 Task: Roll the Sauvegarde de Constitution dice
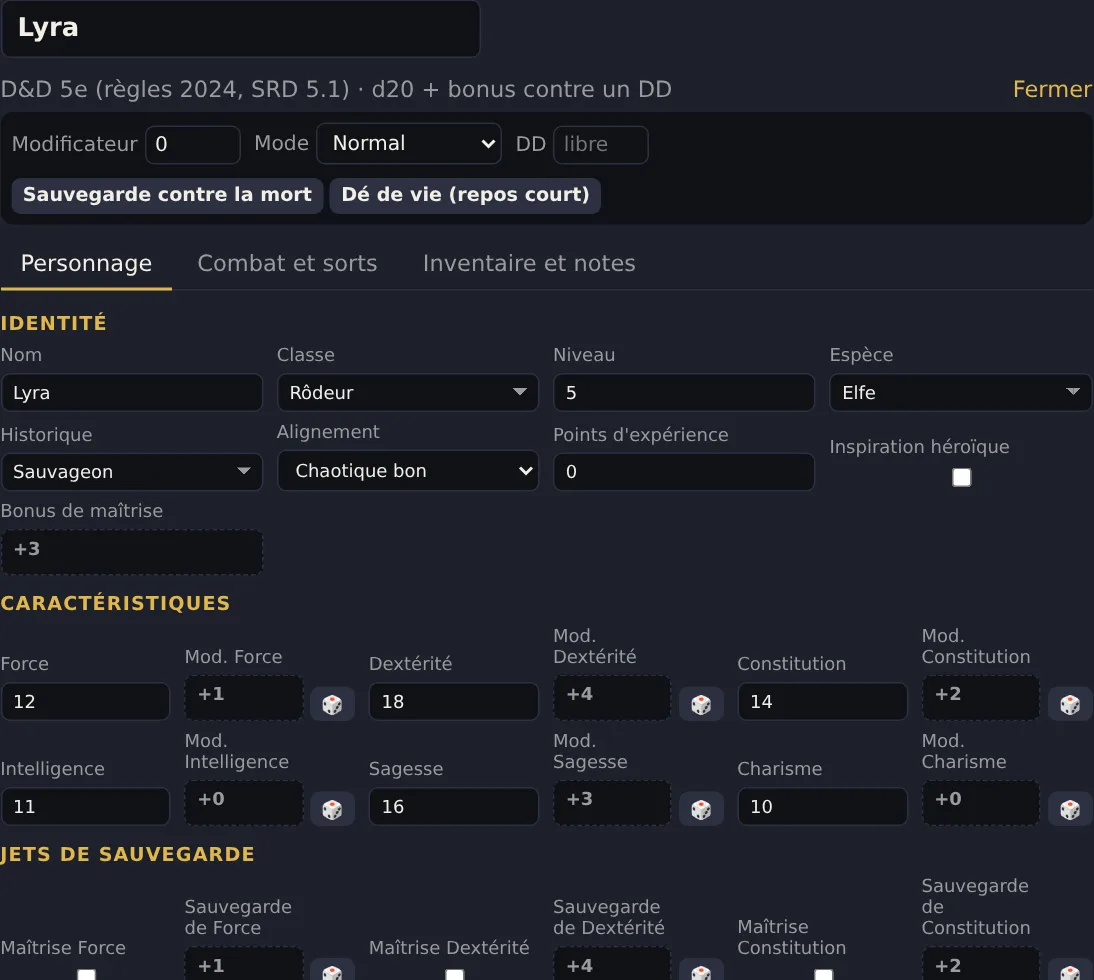tap(1070, 970)
